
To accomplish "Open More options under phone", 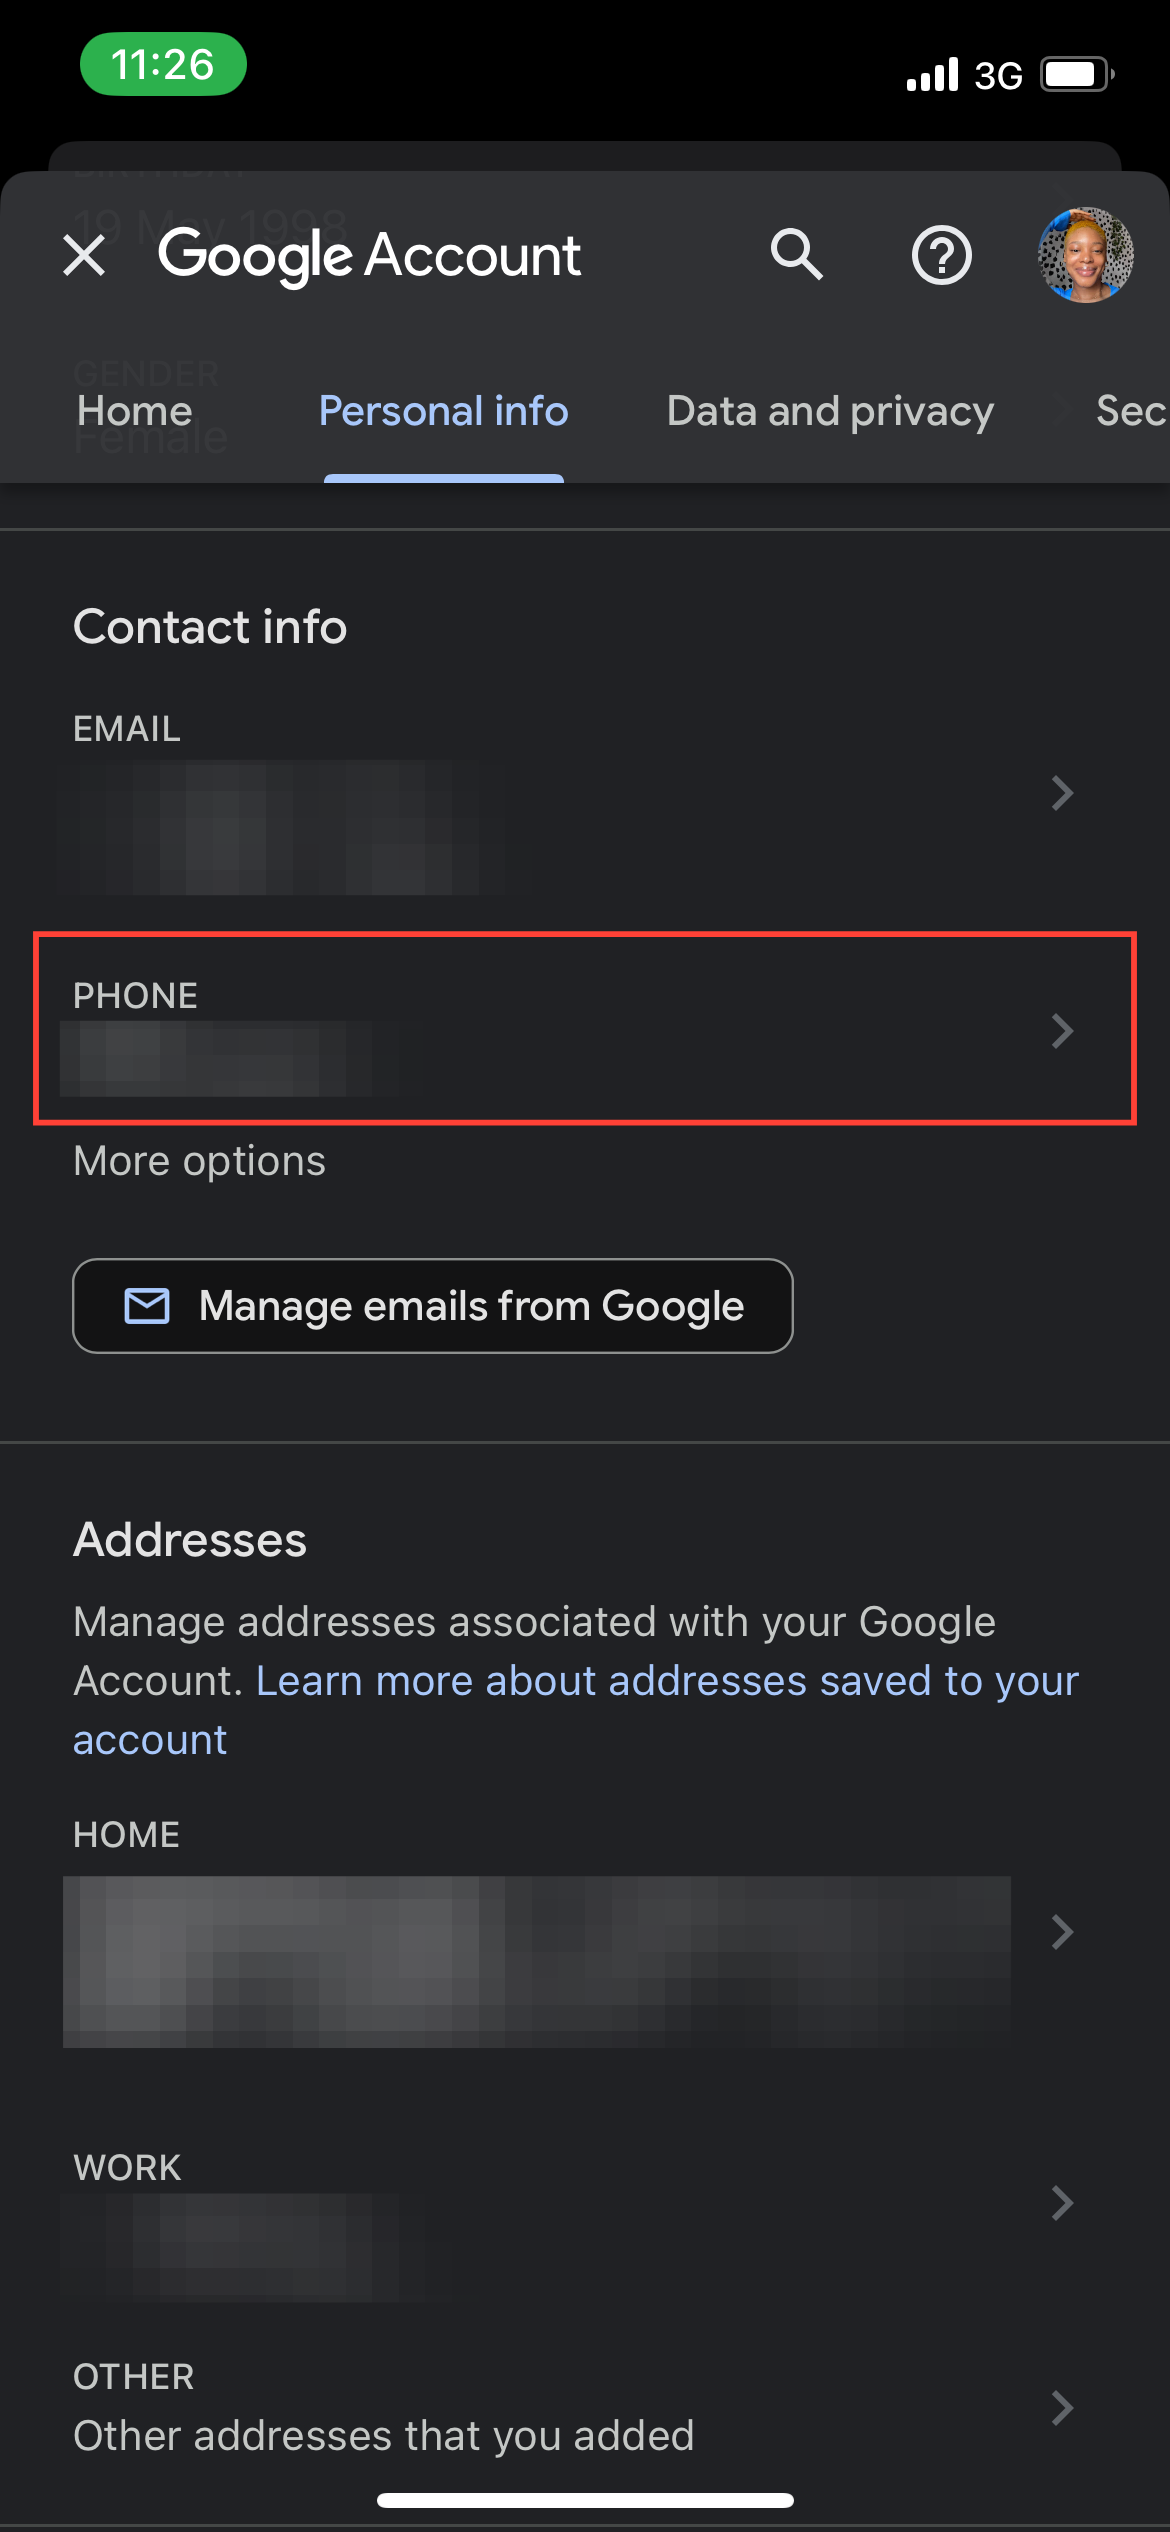I will [199, 1160].
